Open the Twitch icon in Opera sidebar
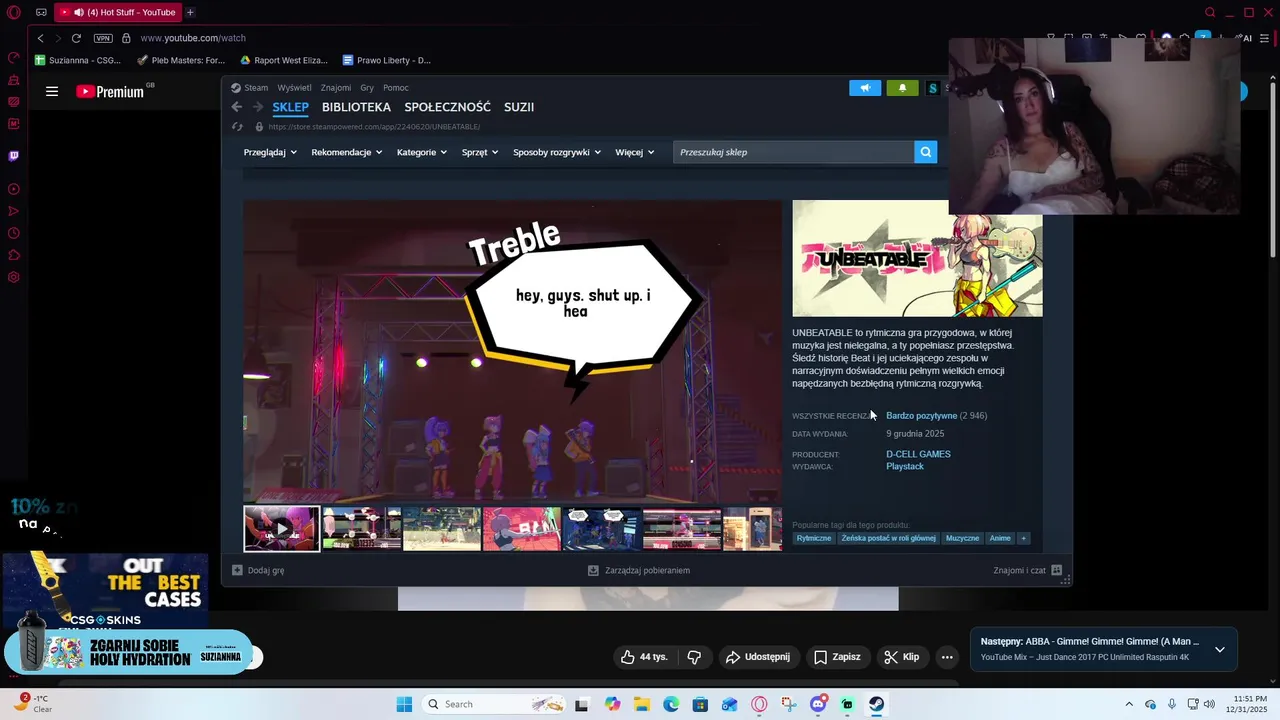Image resolution: width=1280 pixels, height=720 pixels. tap(14, 156)
